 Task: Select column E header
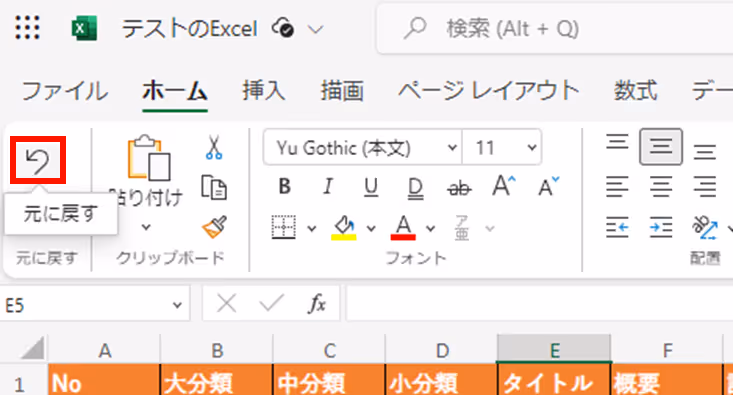554,350
